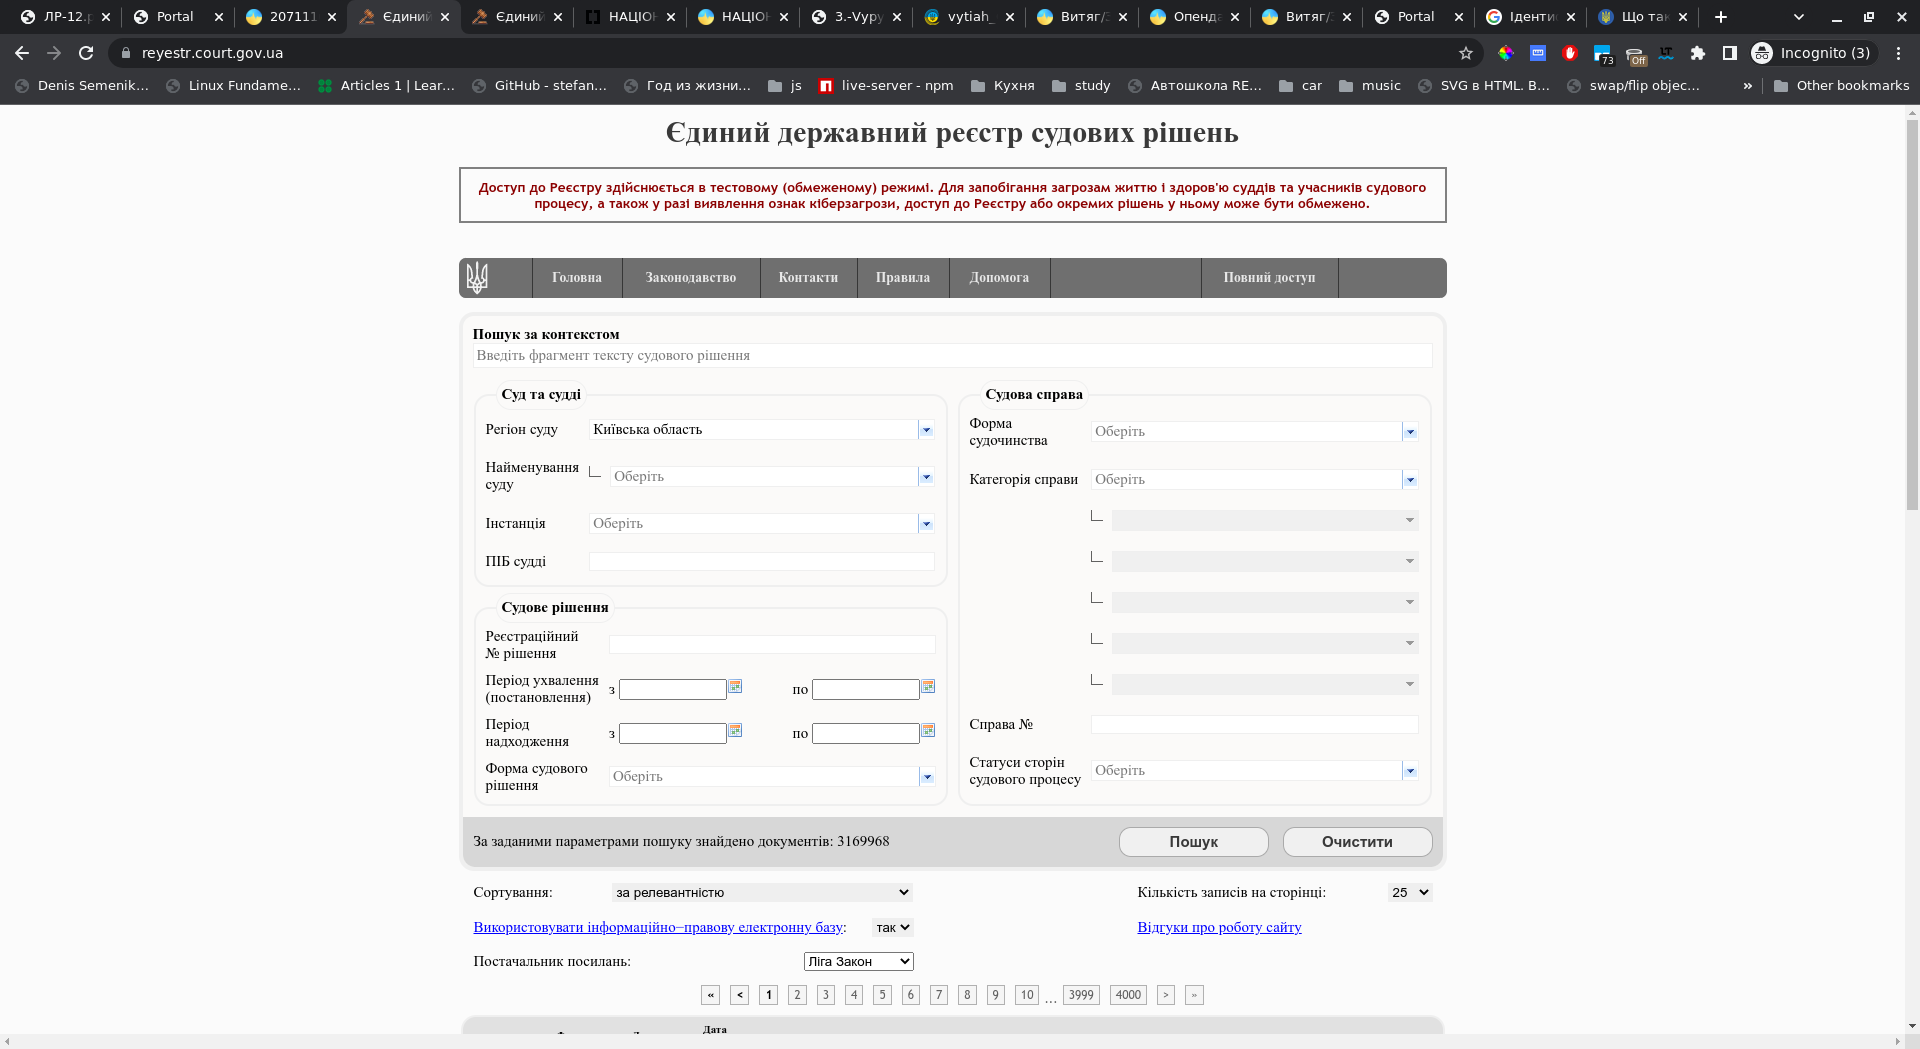
Task: Open a new browser tab
Action: [1721, 17]
